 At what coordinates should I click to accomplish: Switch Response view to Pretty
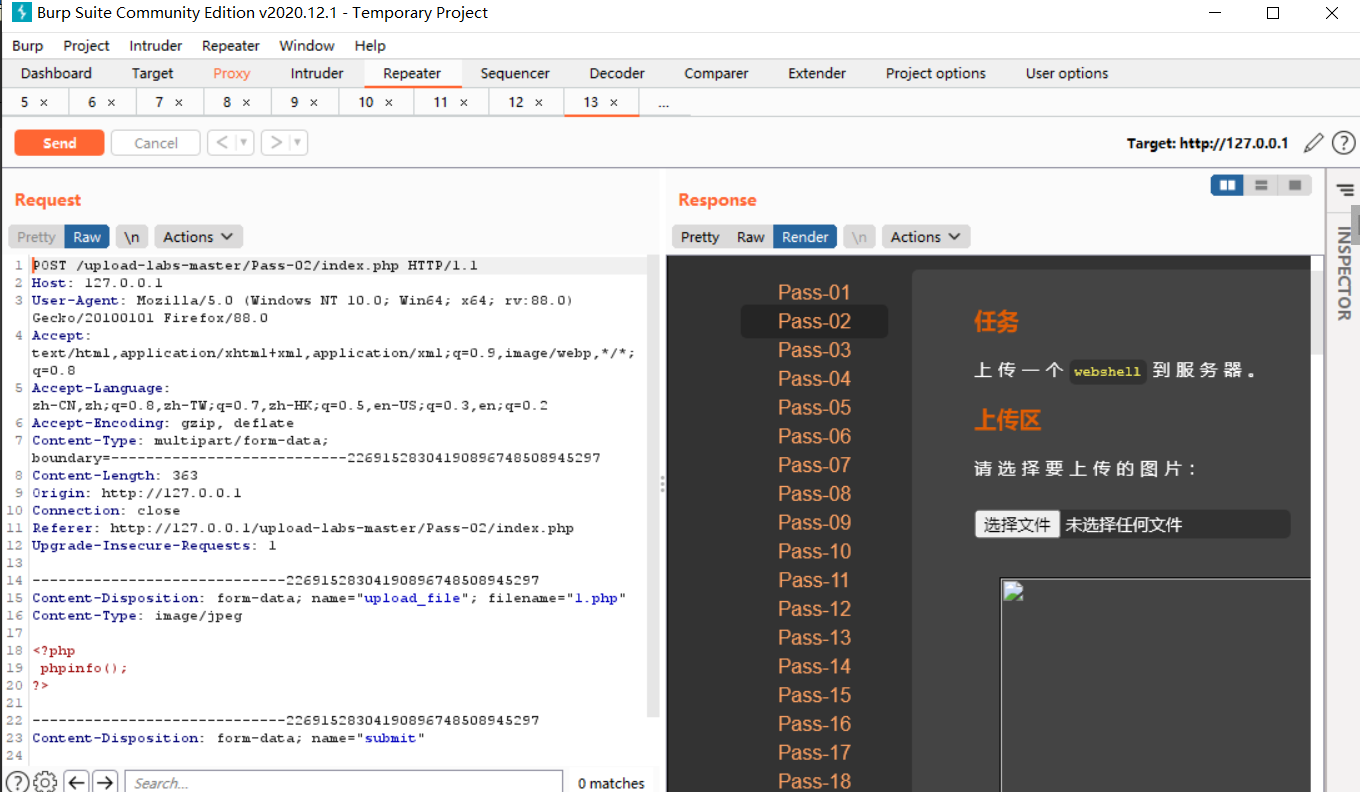(x=700, y=237)
